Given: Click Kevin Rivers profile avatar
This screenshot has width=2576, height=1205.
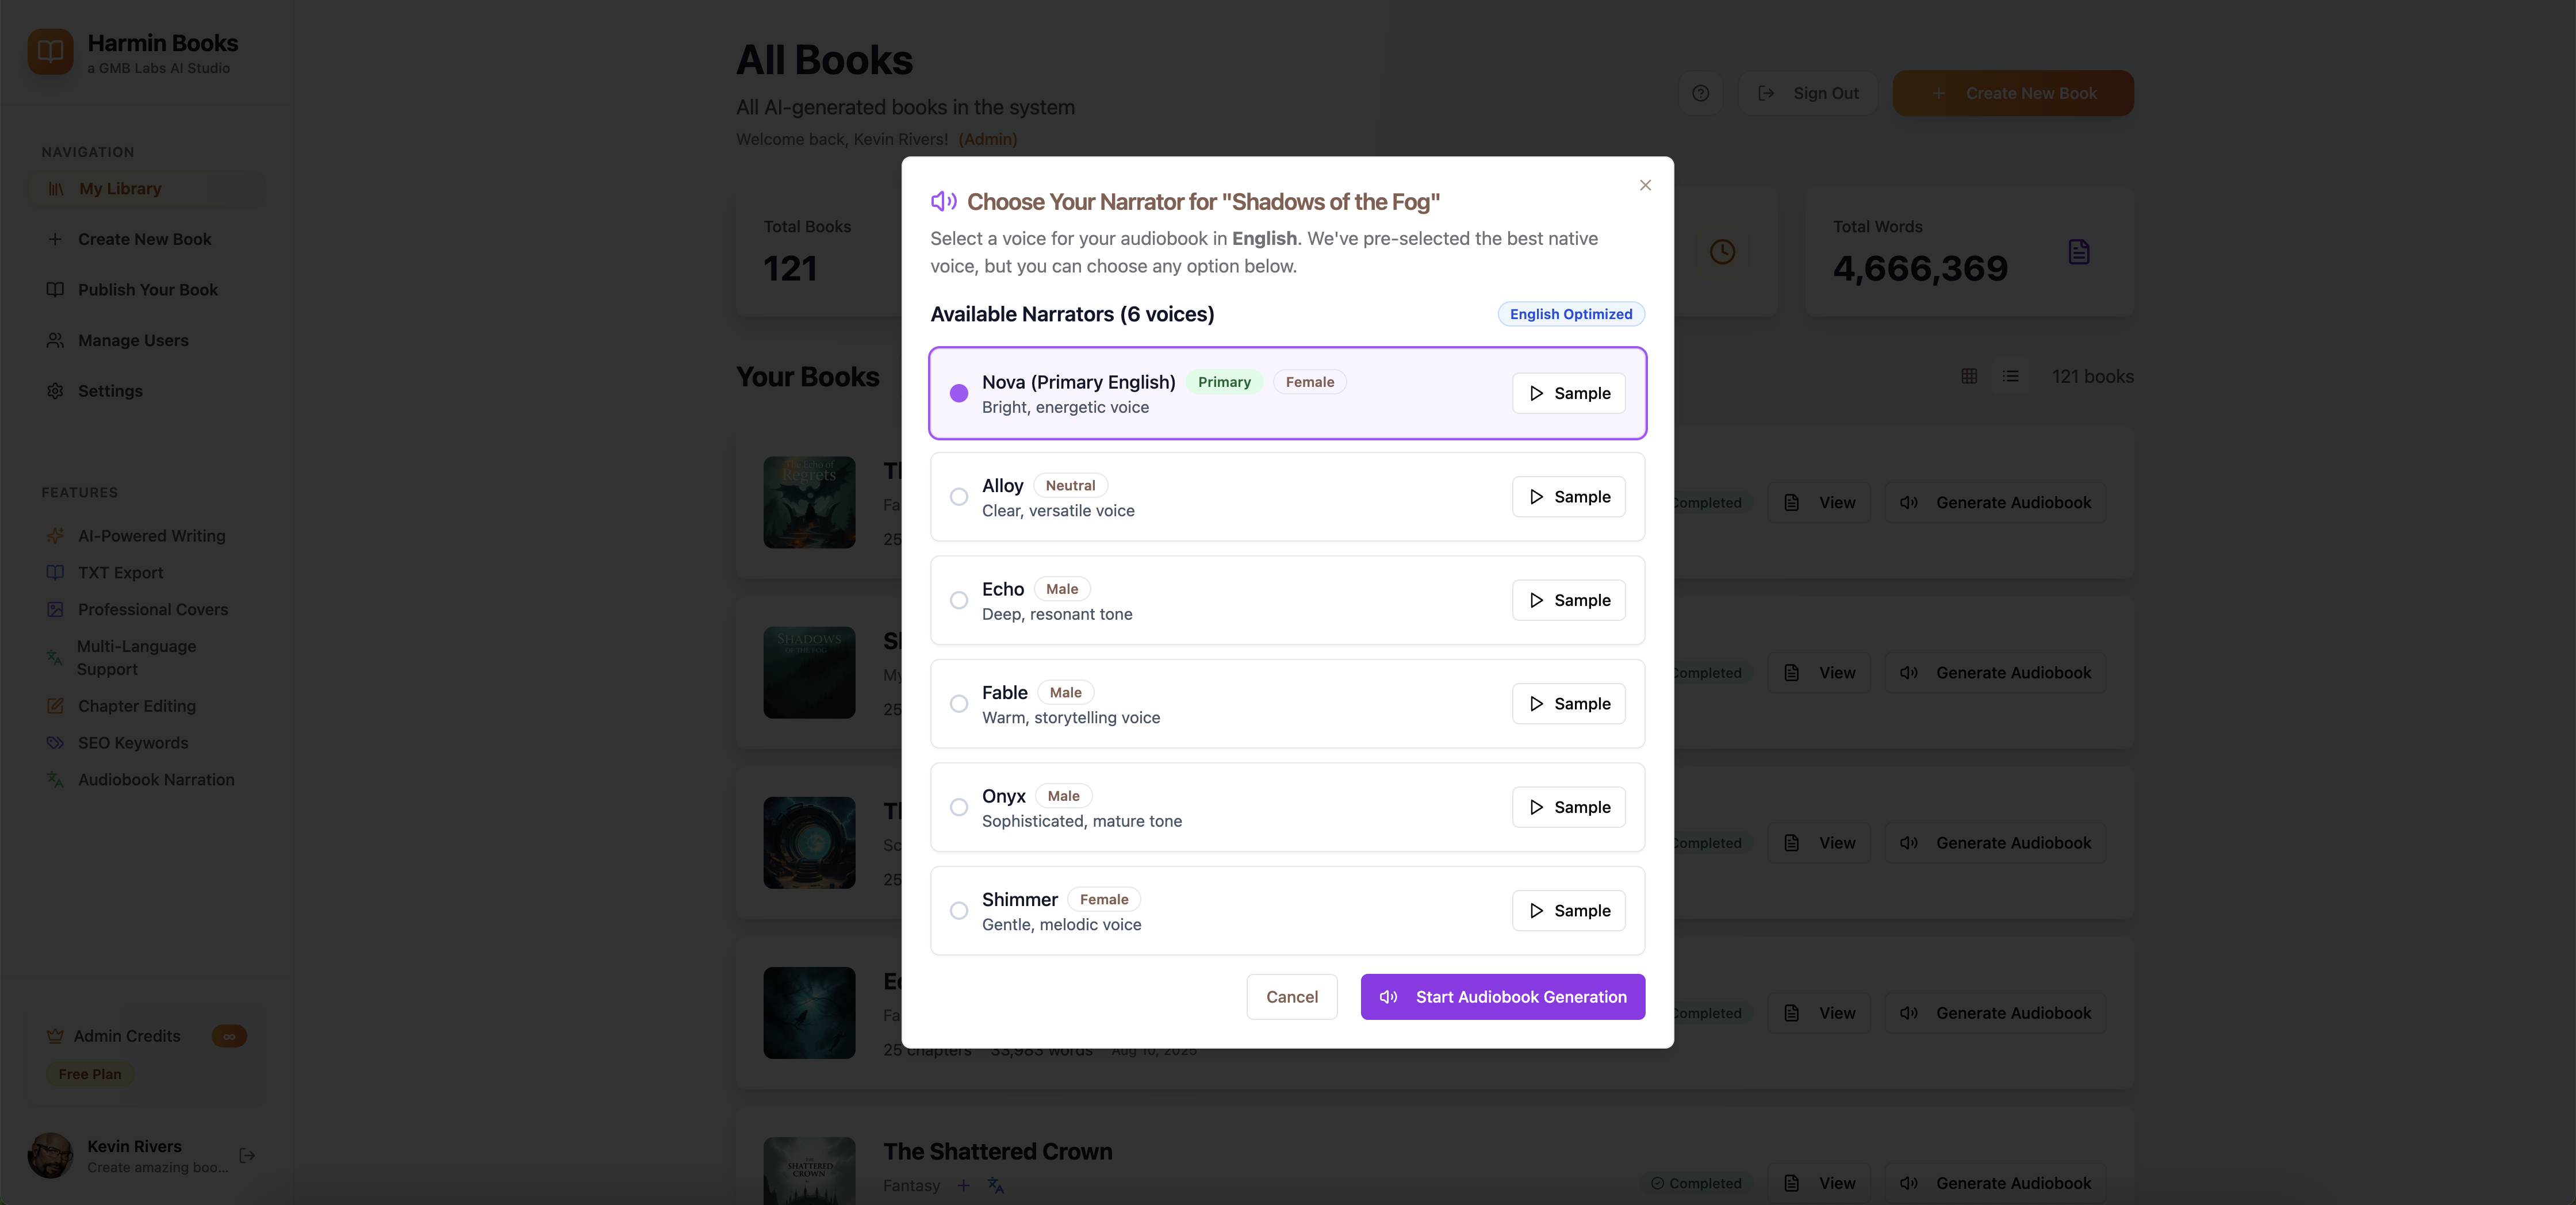Looking at the screenshot, I should click(x=50, y=1155).
